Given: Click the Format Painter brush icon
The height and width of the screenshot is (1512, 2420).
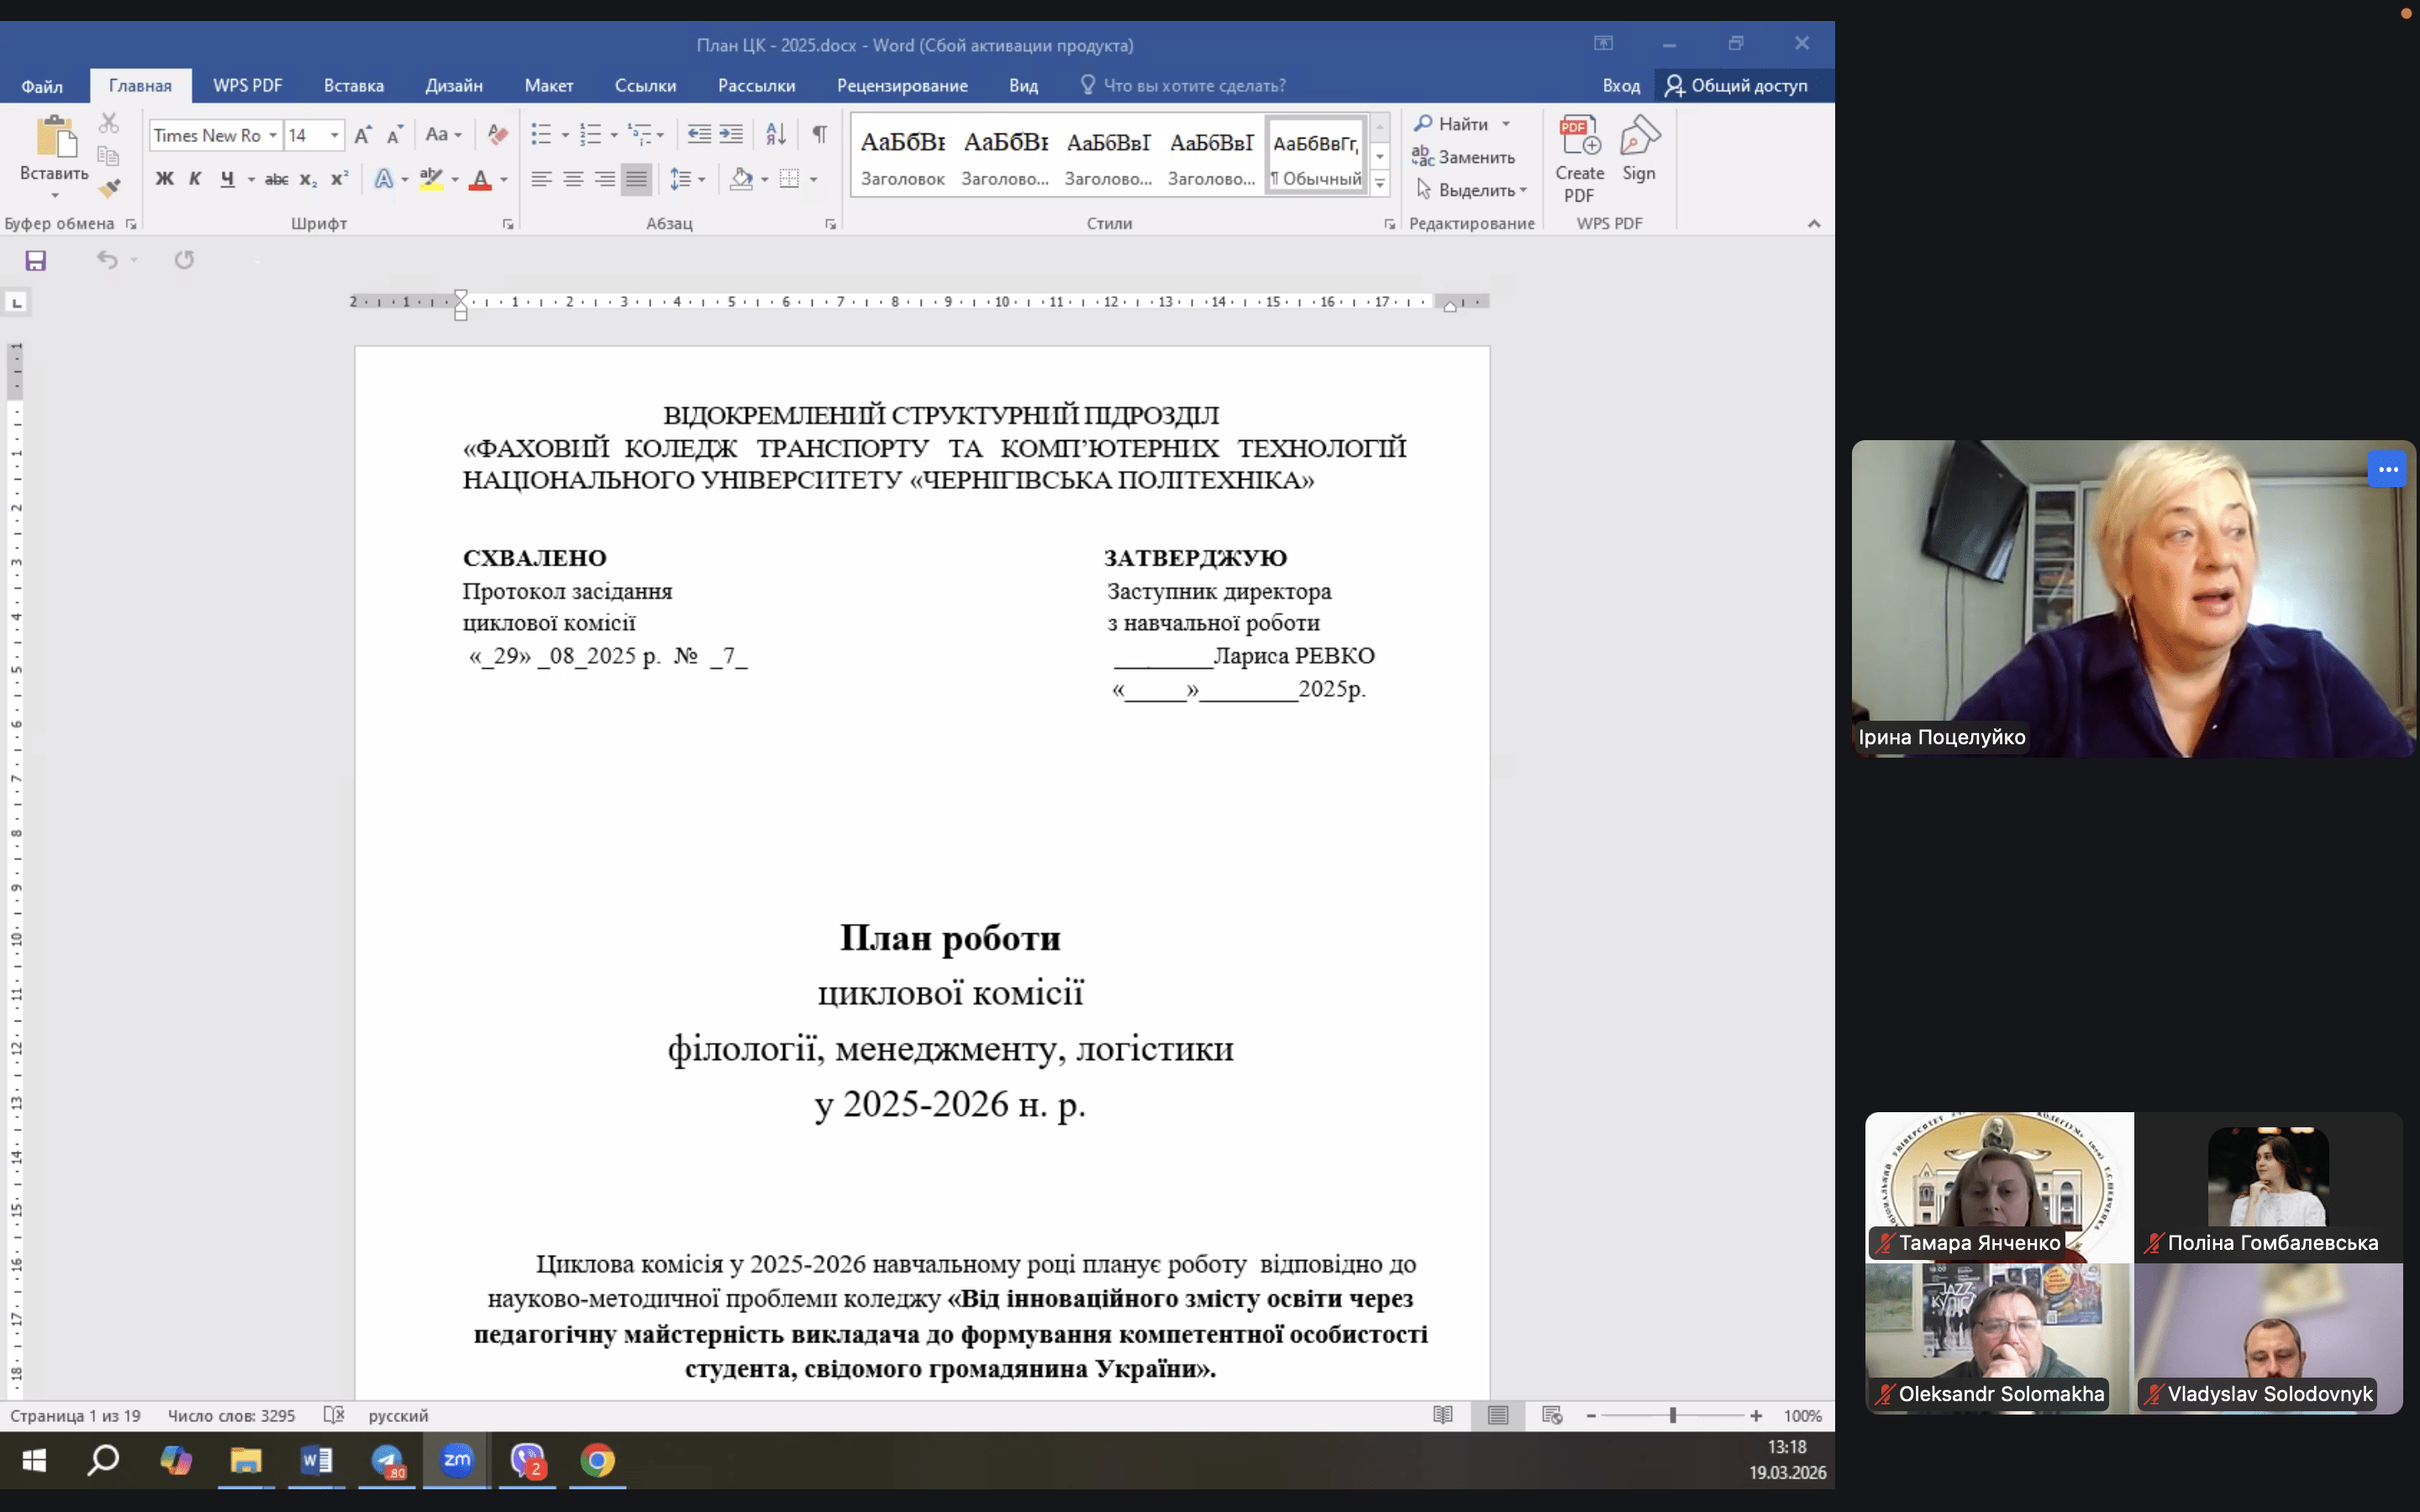Looking at the screenshot, I should (x=110, y=187).
